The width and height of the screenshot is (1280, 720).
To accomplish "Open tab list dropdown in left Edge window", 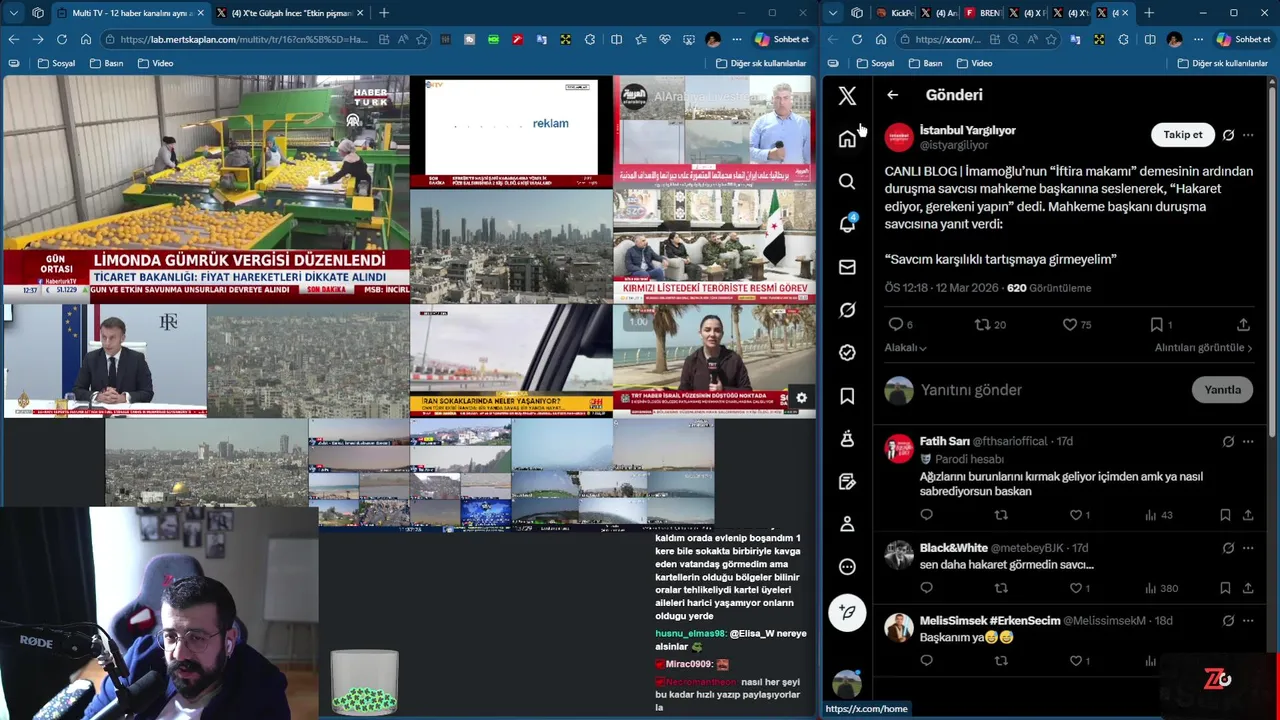I will 13,13.
